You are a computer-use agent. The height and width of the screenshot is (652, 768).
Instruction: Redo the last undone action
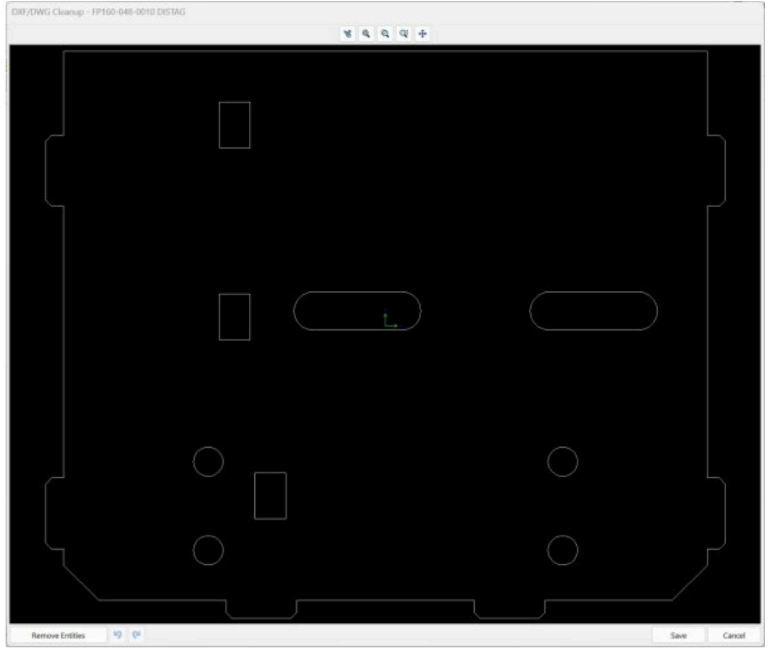coord(136,635)
